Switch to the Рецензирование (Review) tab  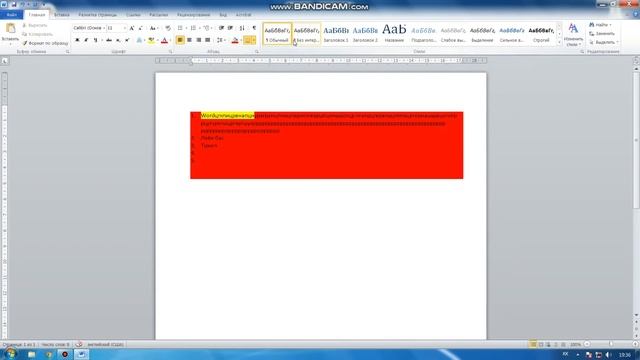click(x=193, y=15)
